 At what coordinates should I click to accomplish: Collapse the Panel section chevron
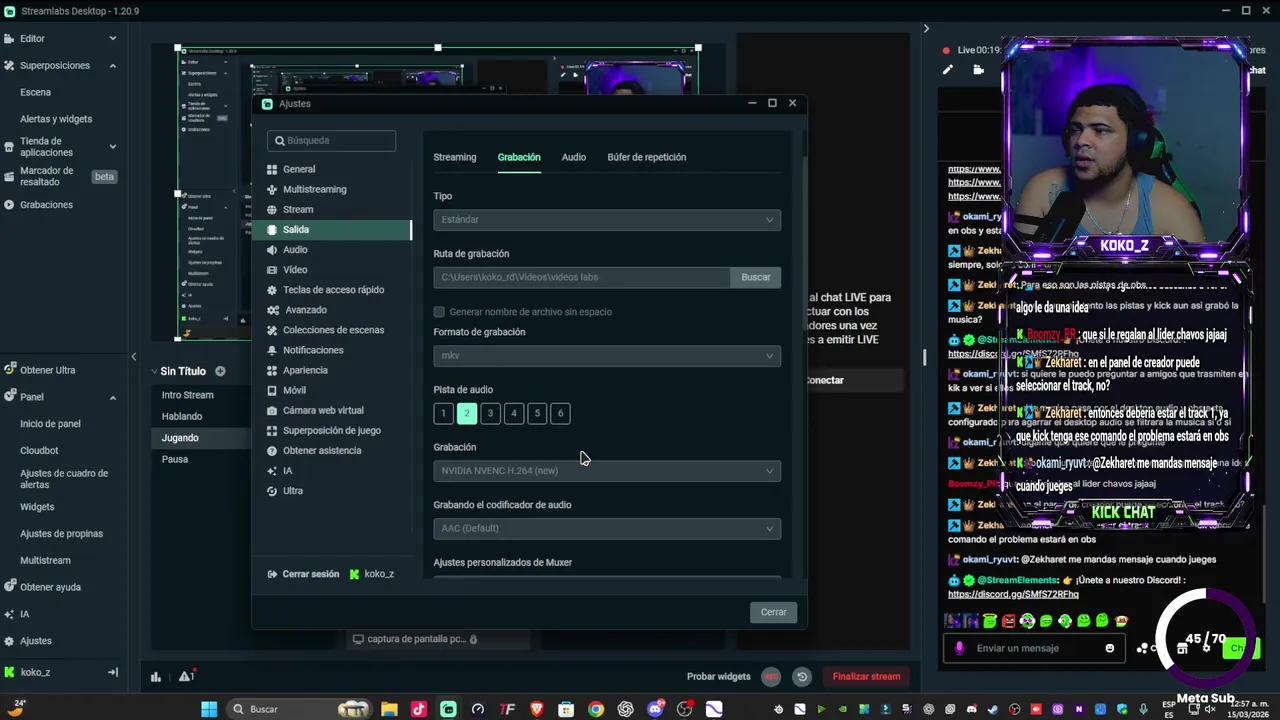tap(112, 397)
